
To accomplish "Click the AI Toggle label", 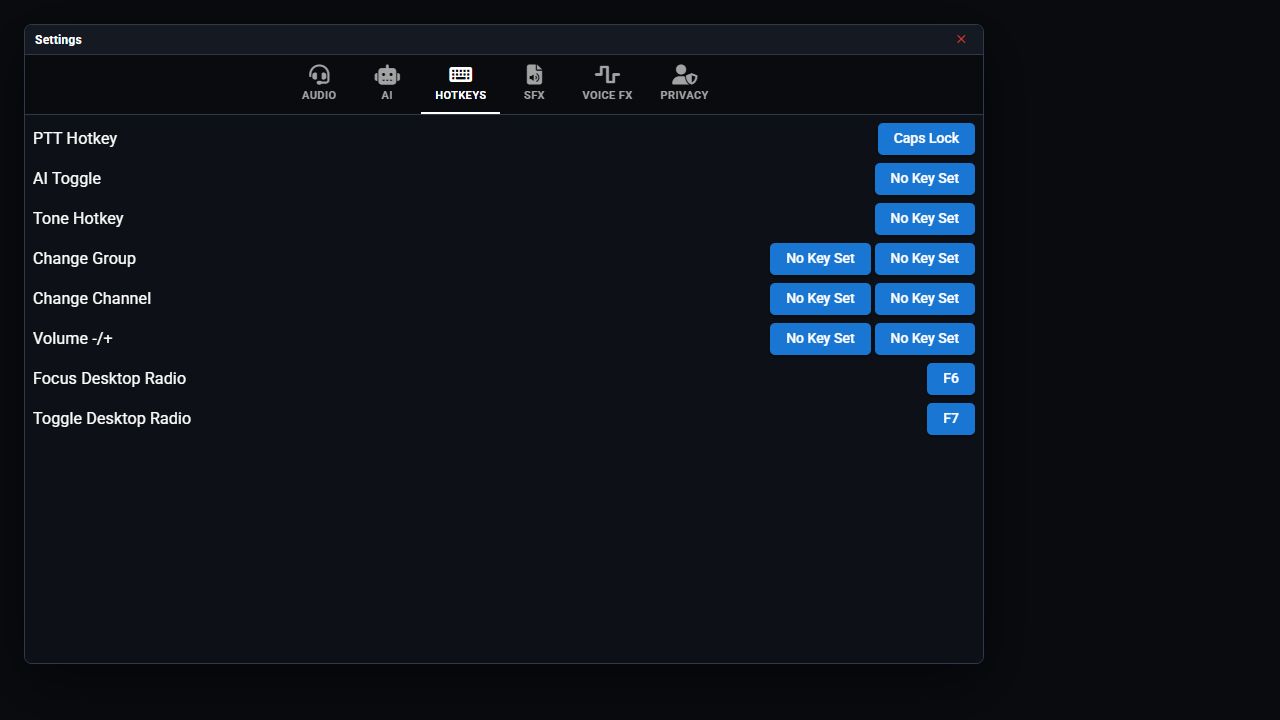I will pyautogui.click(x=67, y=179).
